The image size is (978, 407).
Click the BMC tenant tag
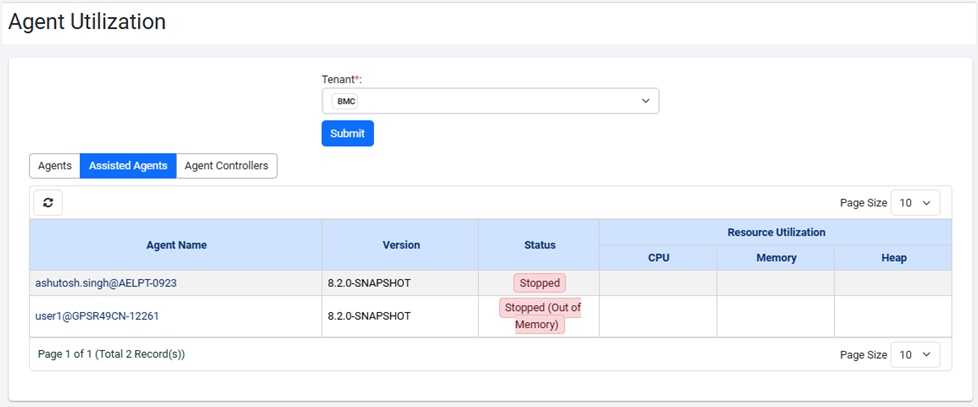tap(346, 101)
